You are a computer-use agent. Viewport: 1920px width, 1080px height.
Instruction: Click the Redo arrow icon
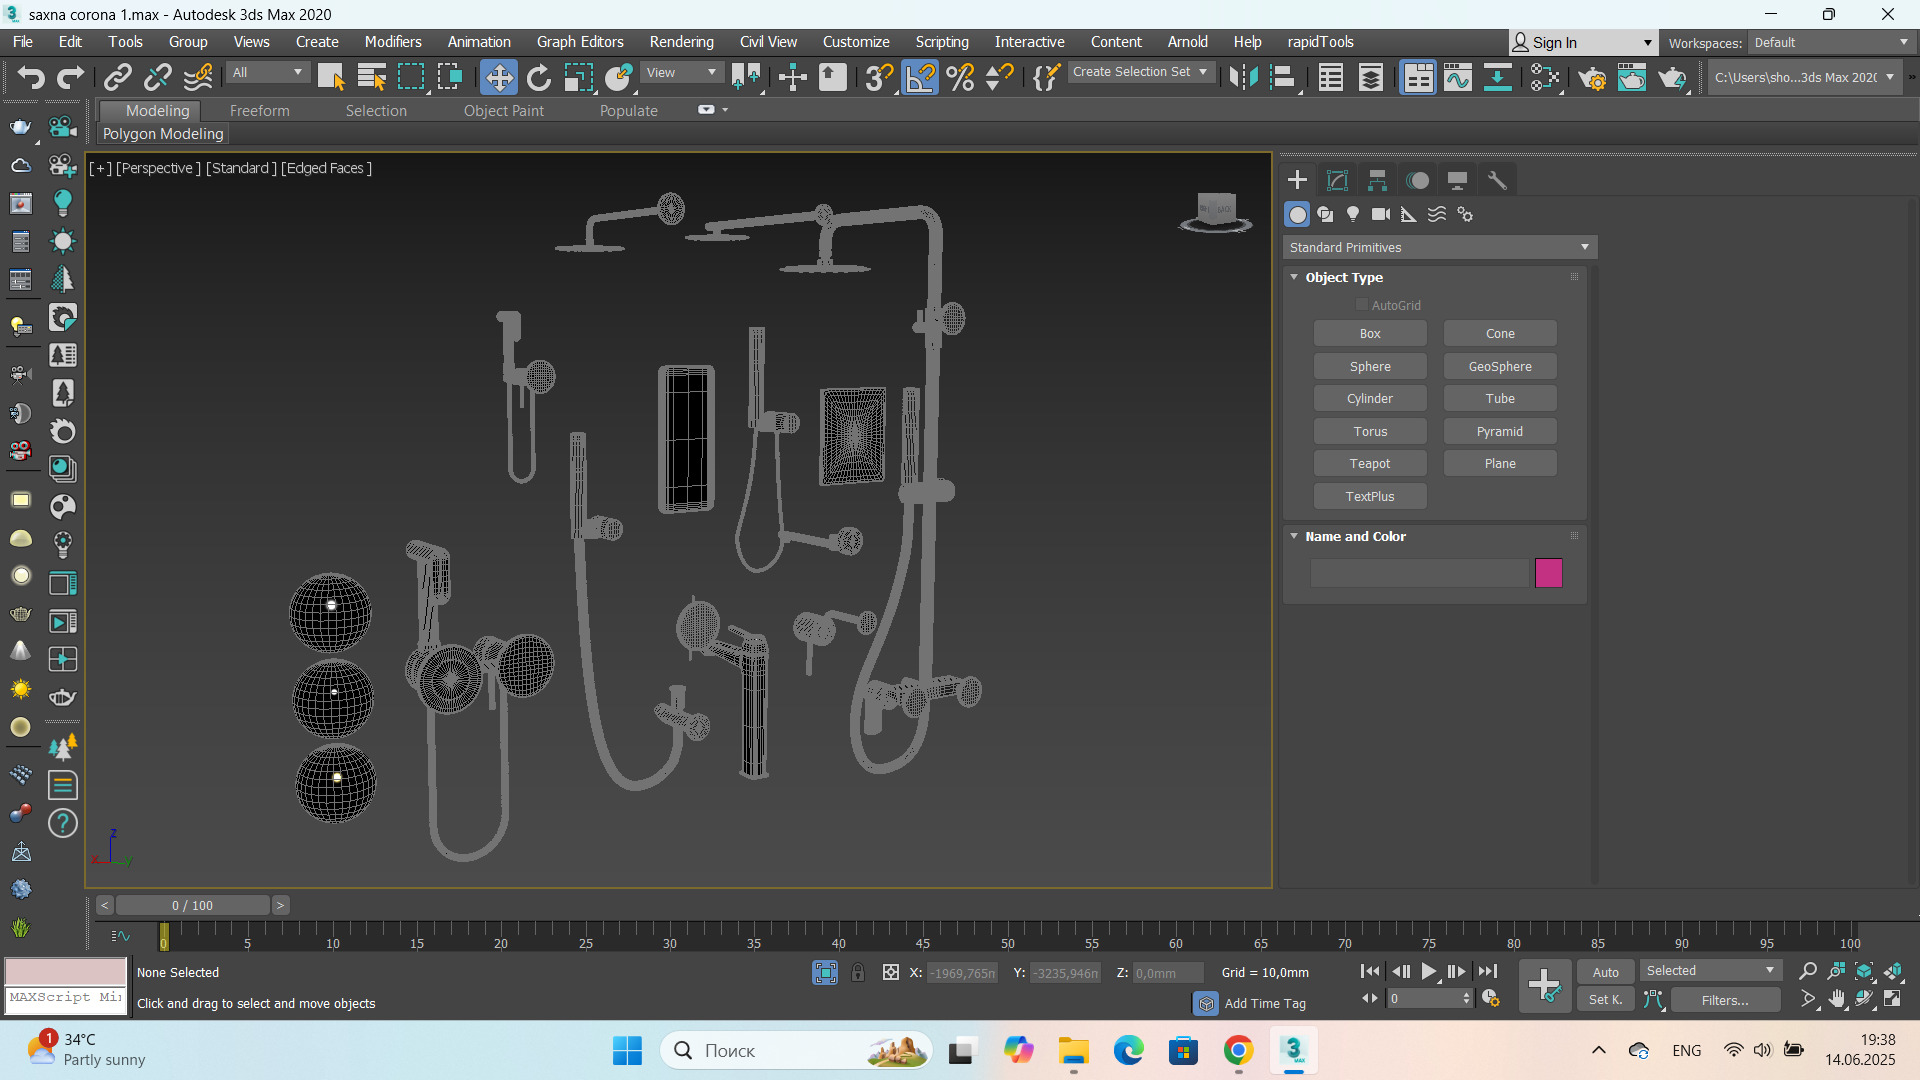click(70, 77)
